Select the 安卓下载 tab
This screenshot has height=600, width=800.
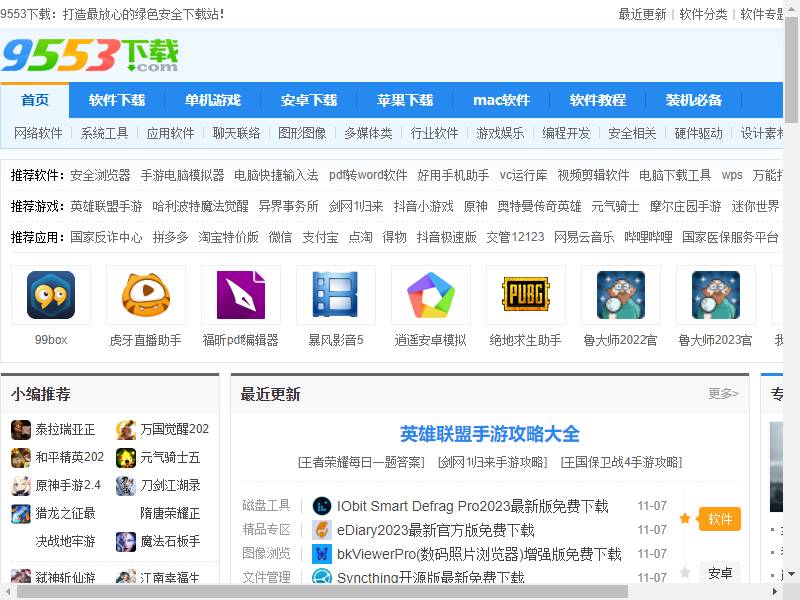309,100
